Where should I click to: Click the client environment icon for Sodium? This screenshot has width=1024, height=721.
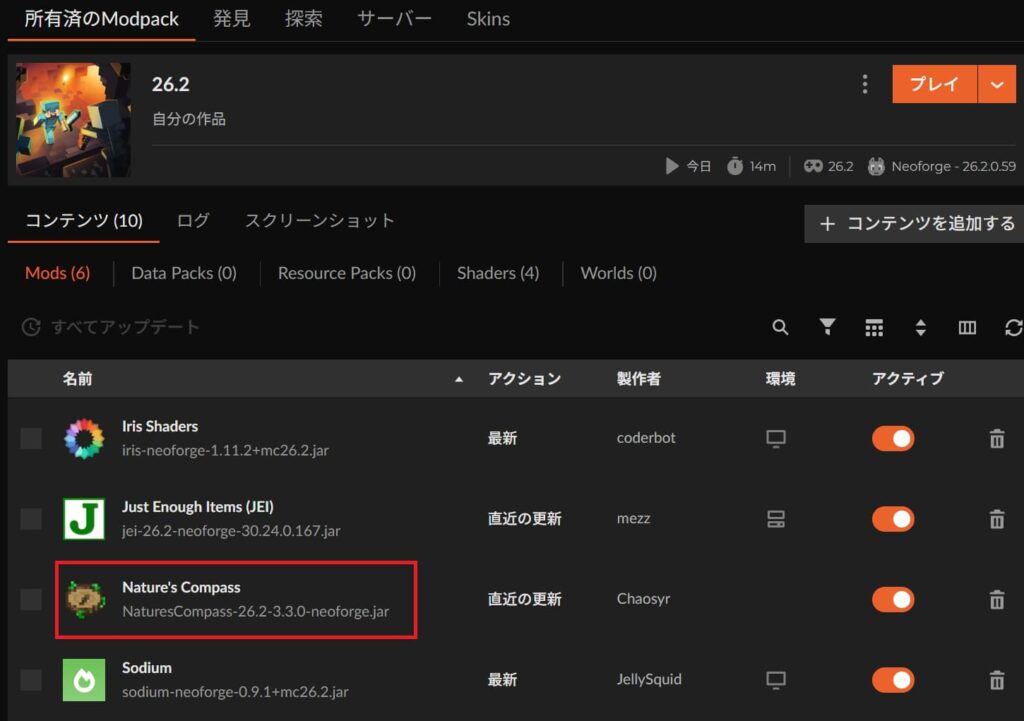click(776, 680)
